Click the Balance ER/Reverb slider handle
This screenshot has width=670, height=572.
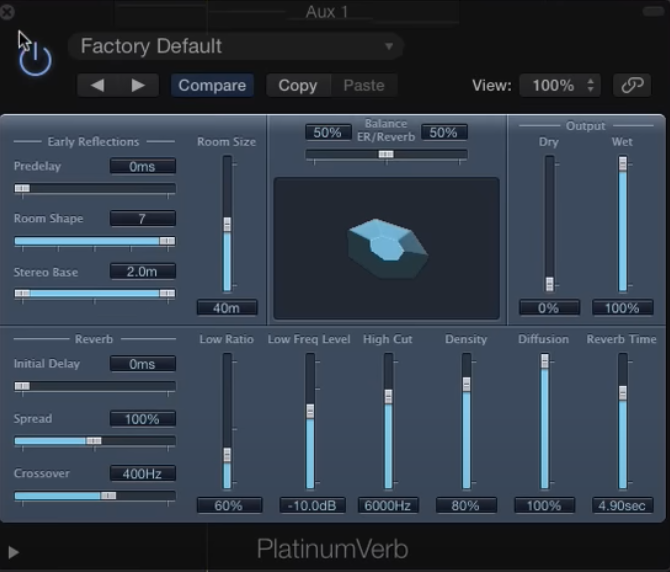coord(386,154)
